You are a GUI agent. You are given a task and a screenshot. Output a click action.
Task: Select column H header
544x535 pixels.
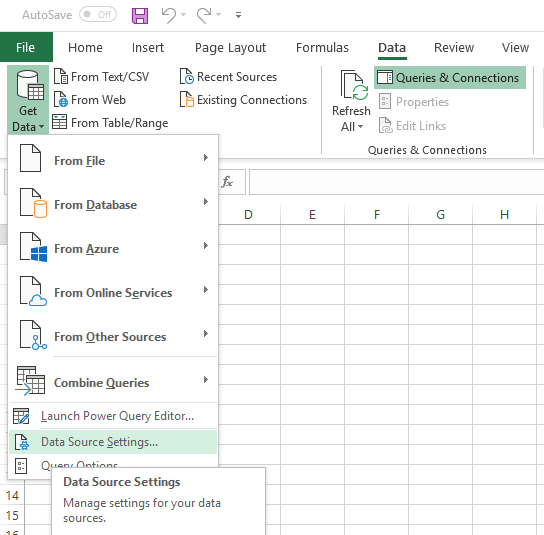(x=504, y=215)
